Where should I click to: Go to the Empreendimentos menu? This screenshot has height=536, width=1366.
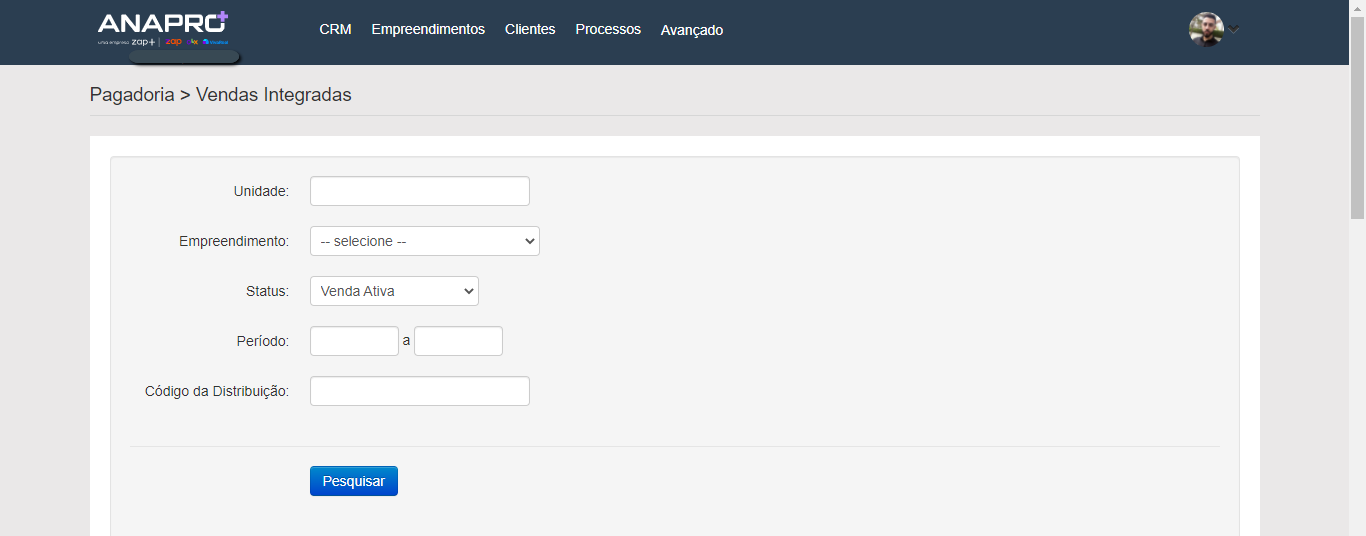pos(428,30)
